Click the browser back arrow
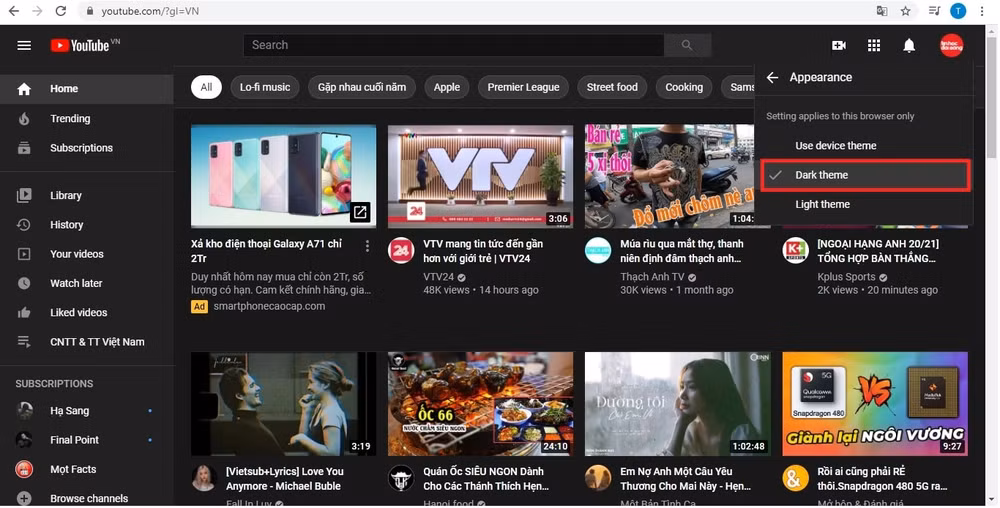Screen dimensions: 1000x508 point(13,11)
